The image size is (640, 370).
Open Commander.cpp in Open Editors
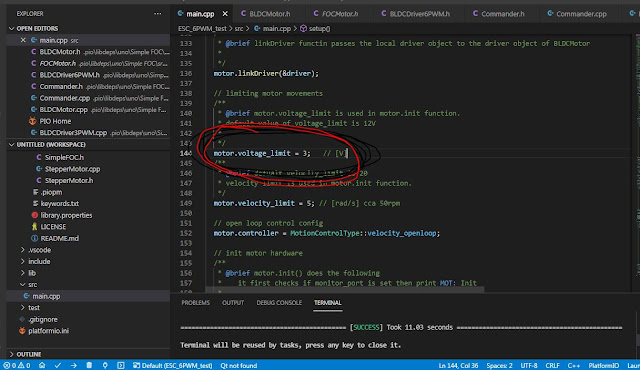tap(99, 98)
